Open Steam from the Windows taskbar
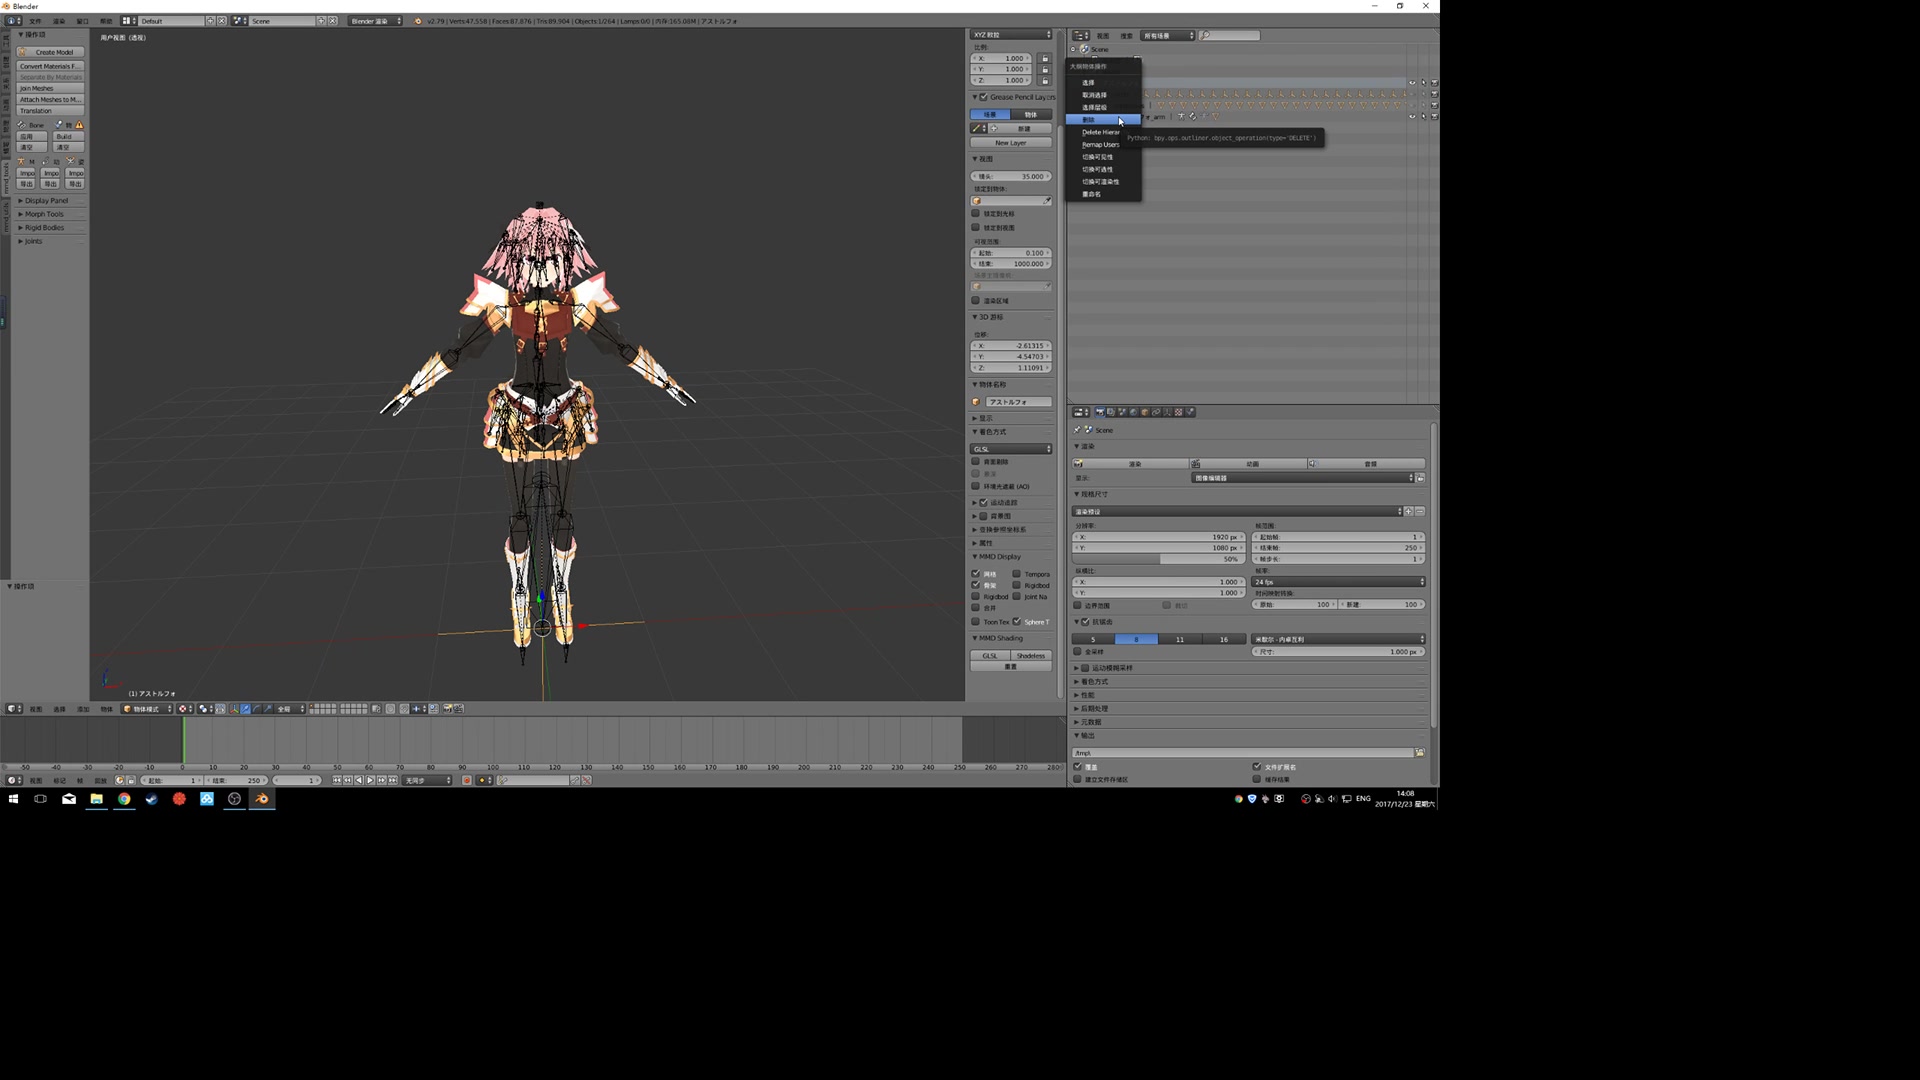This screenshot has width=1920, height=1080. click(152, 799)
